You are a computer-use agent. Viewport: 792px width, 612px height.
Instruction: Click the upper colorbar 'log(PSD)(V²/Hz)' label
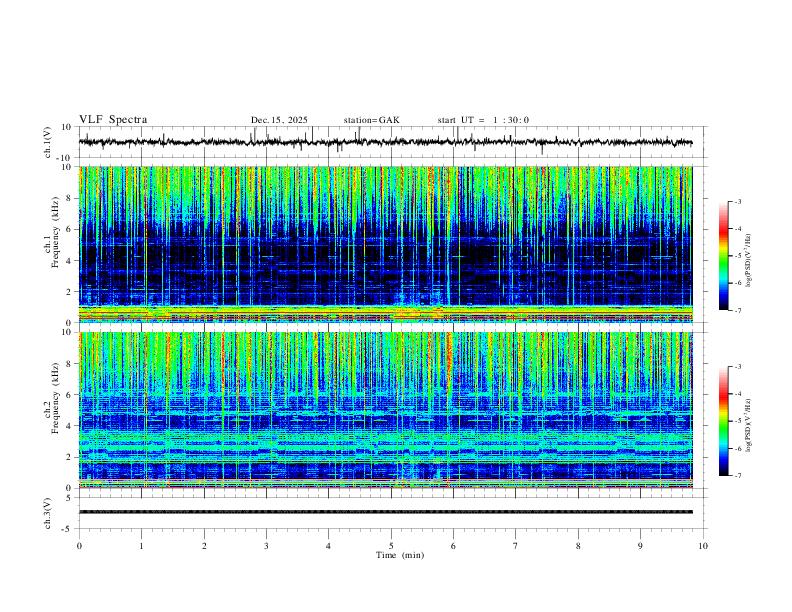[749, 261]
